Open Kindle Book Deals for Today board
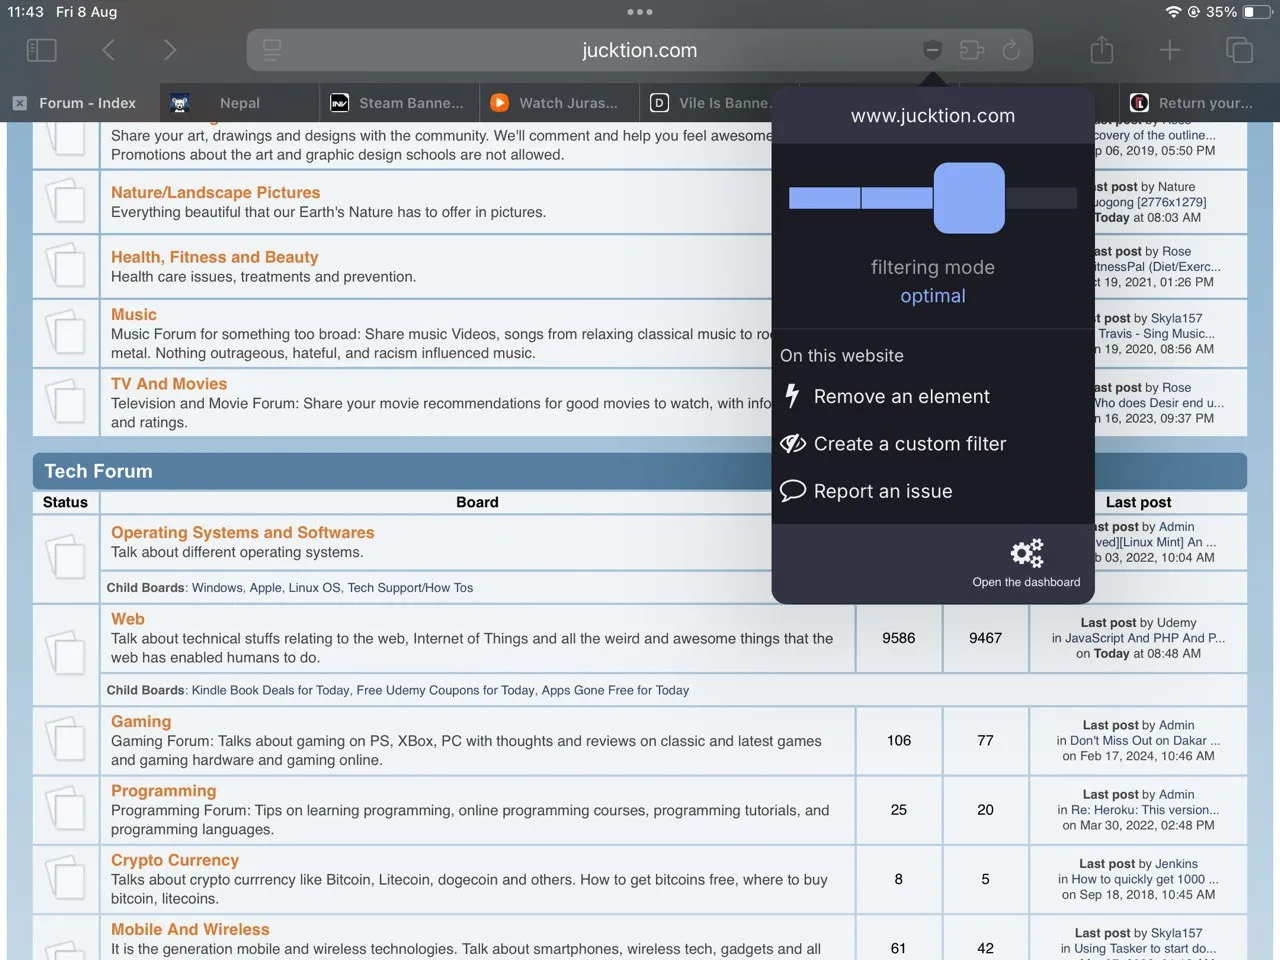 click(x=270, y=690)
